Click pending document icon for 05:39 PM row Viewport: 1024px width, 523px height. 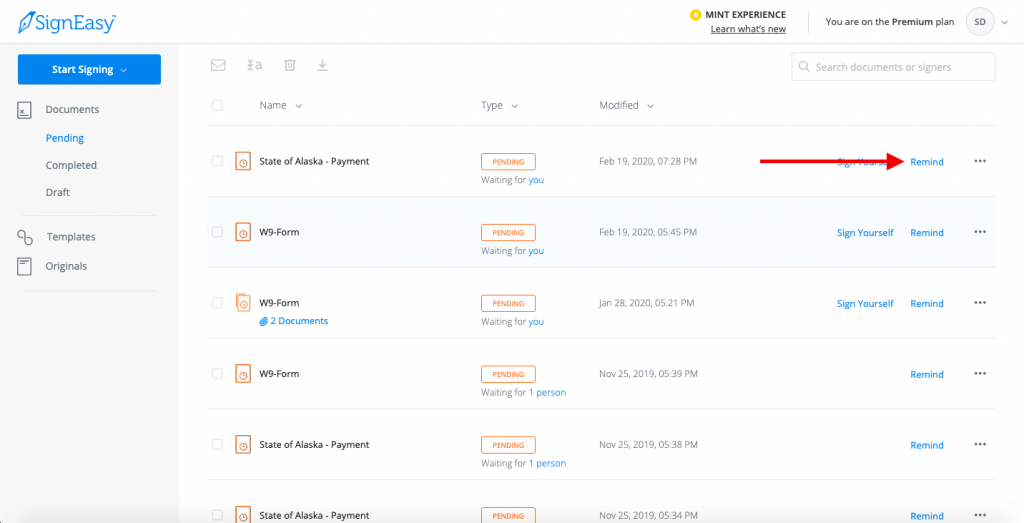[243, 374]
